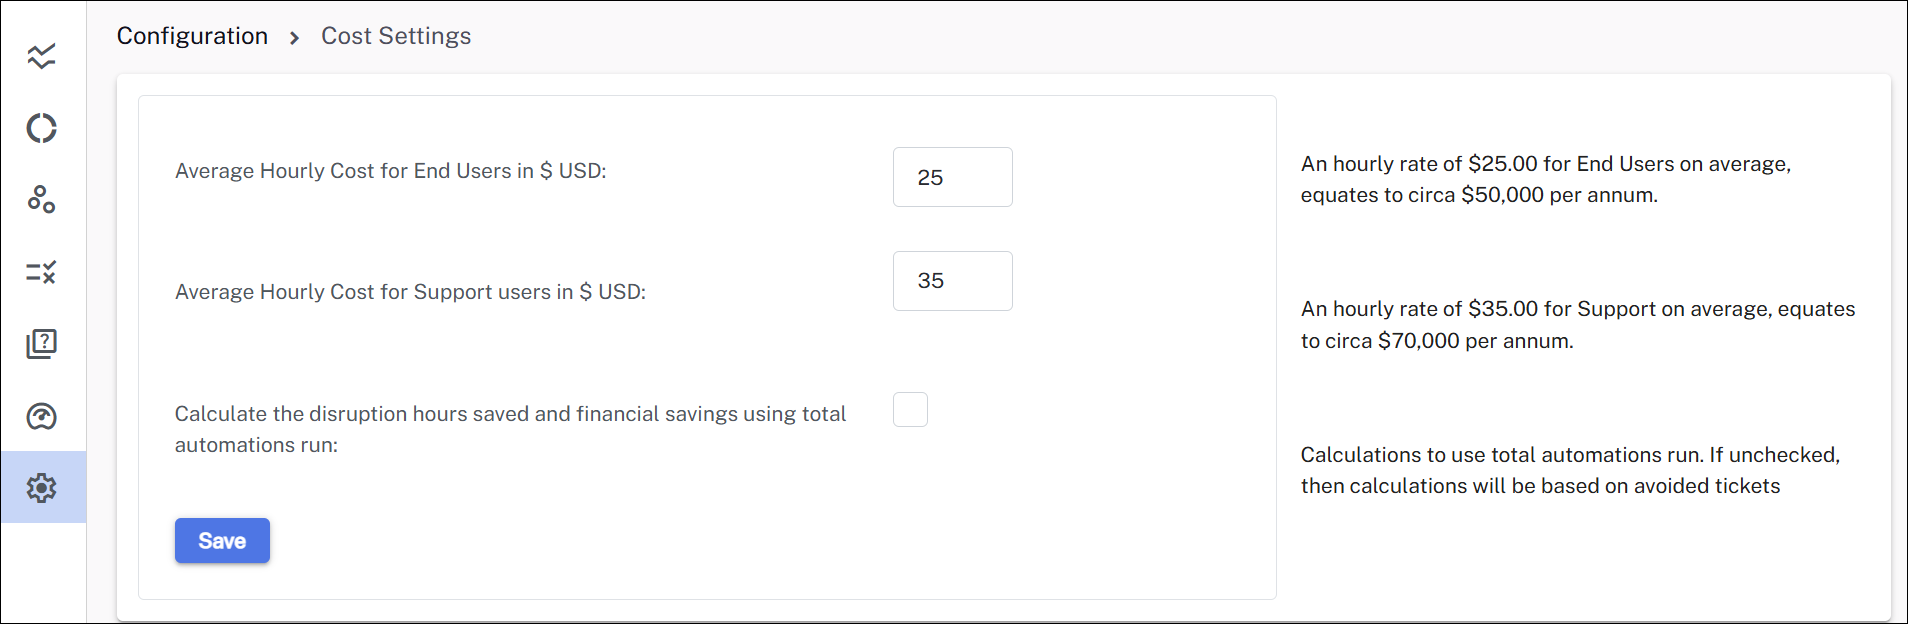Image resolution: width=1908 pixels, height=624 pixels.
Task: Open the trend lines icon in sidebar
Action: [42, 56]
